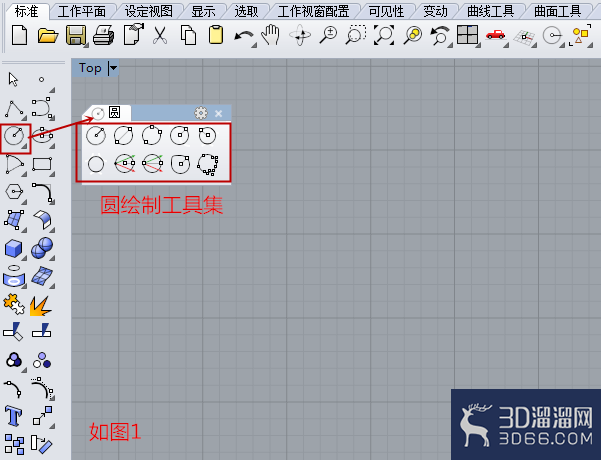Click the New file icon
601x460 pixels.
coord(19,35)
